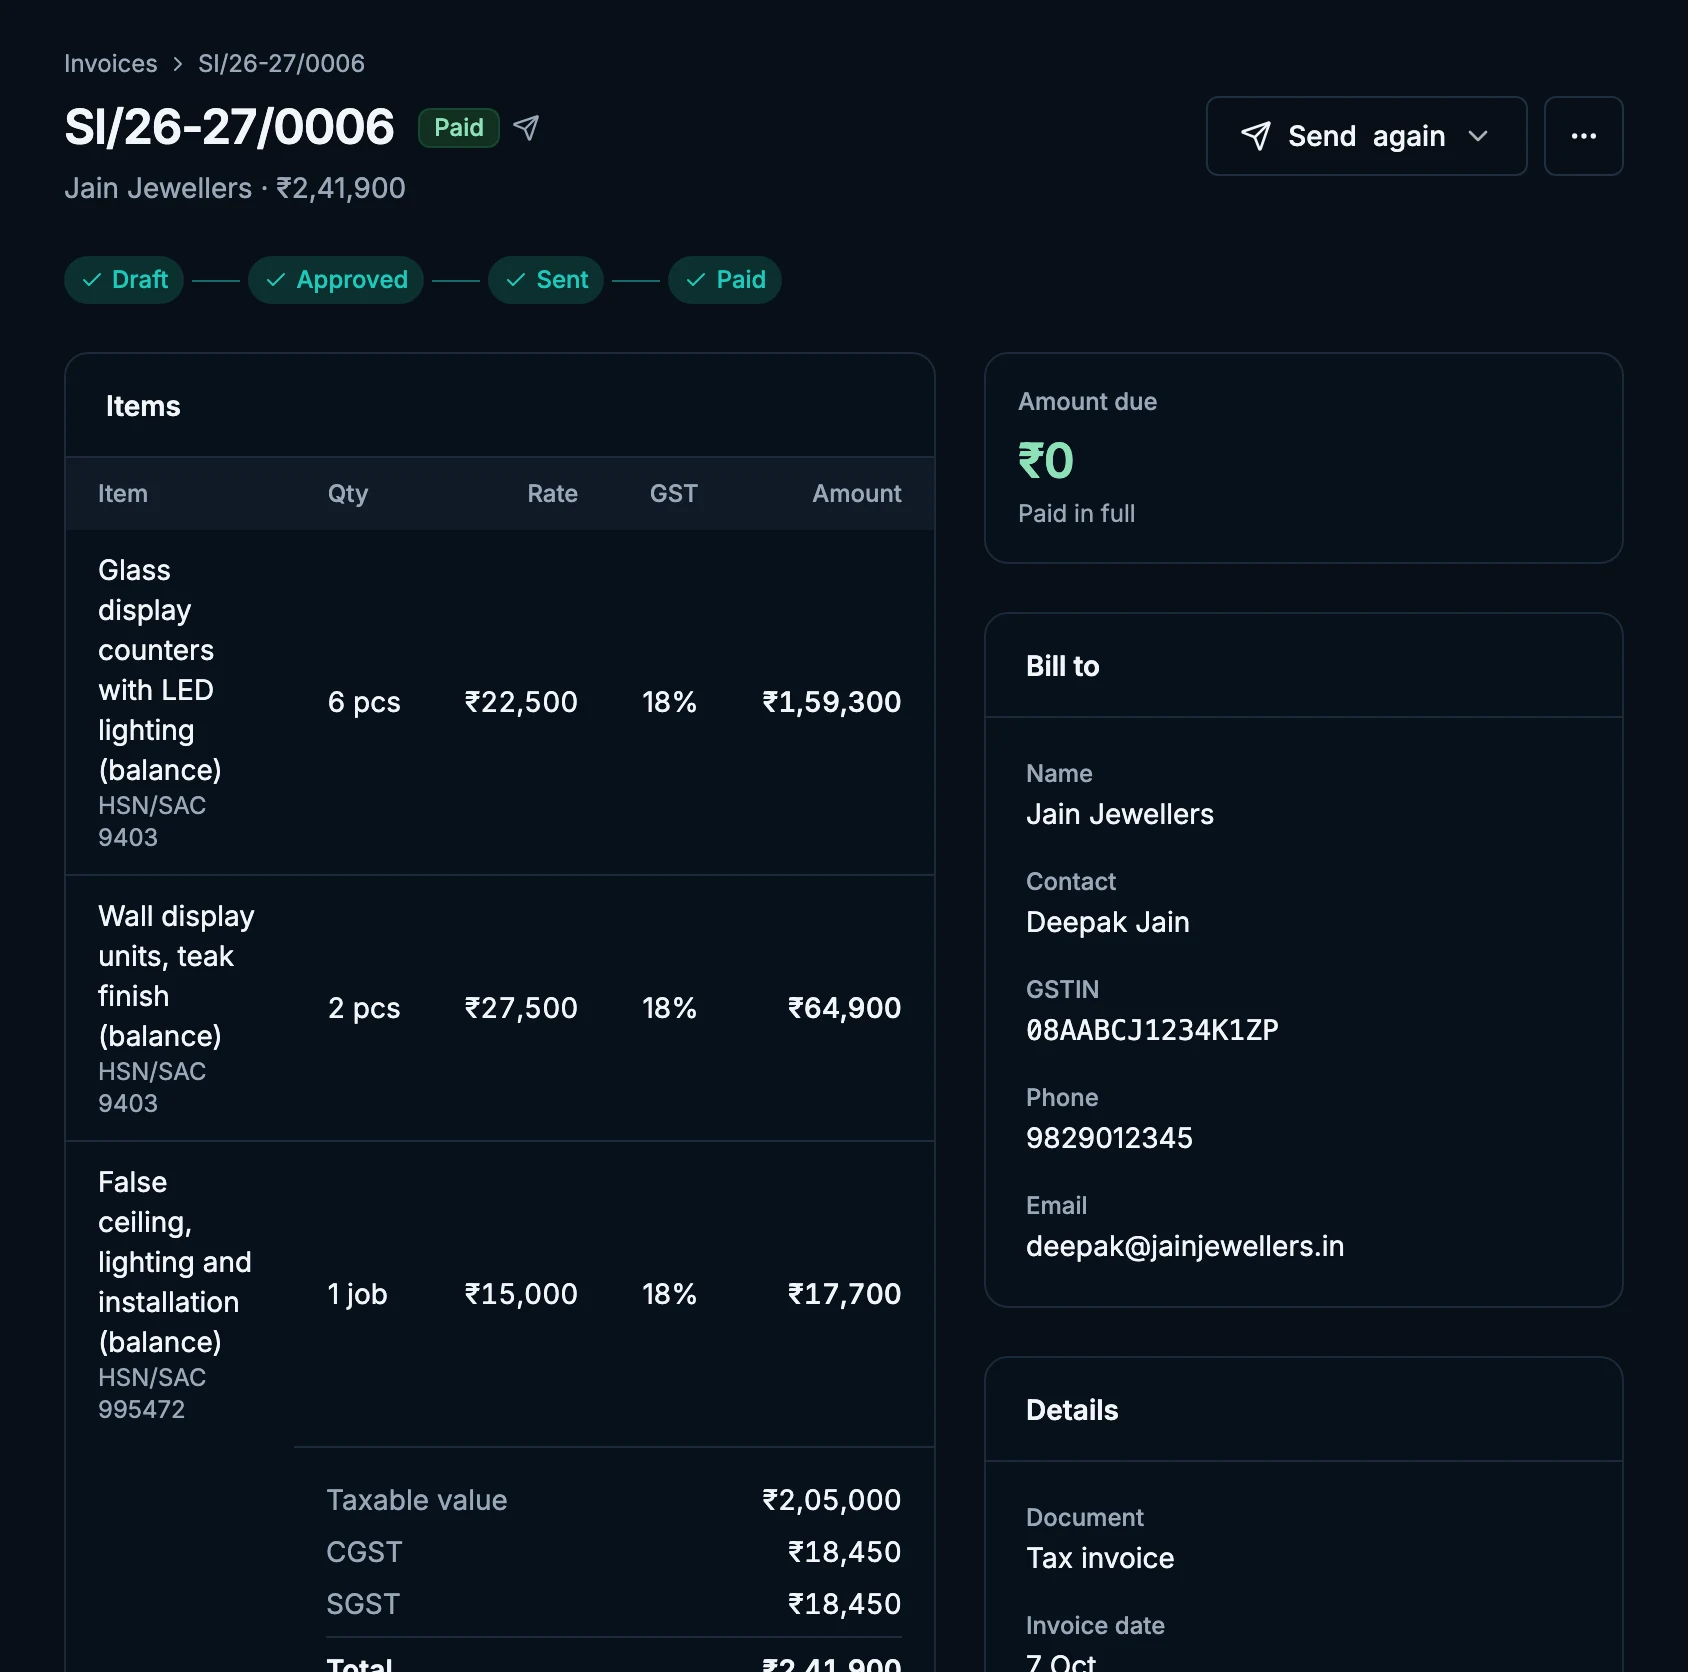This screenshot has width=1688, height=1672.
Task: Click the Items card heading
Action: tap(143, 406)
